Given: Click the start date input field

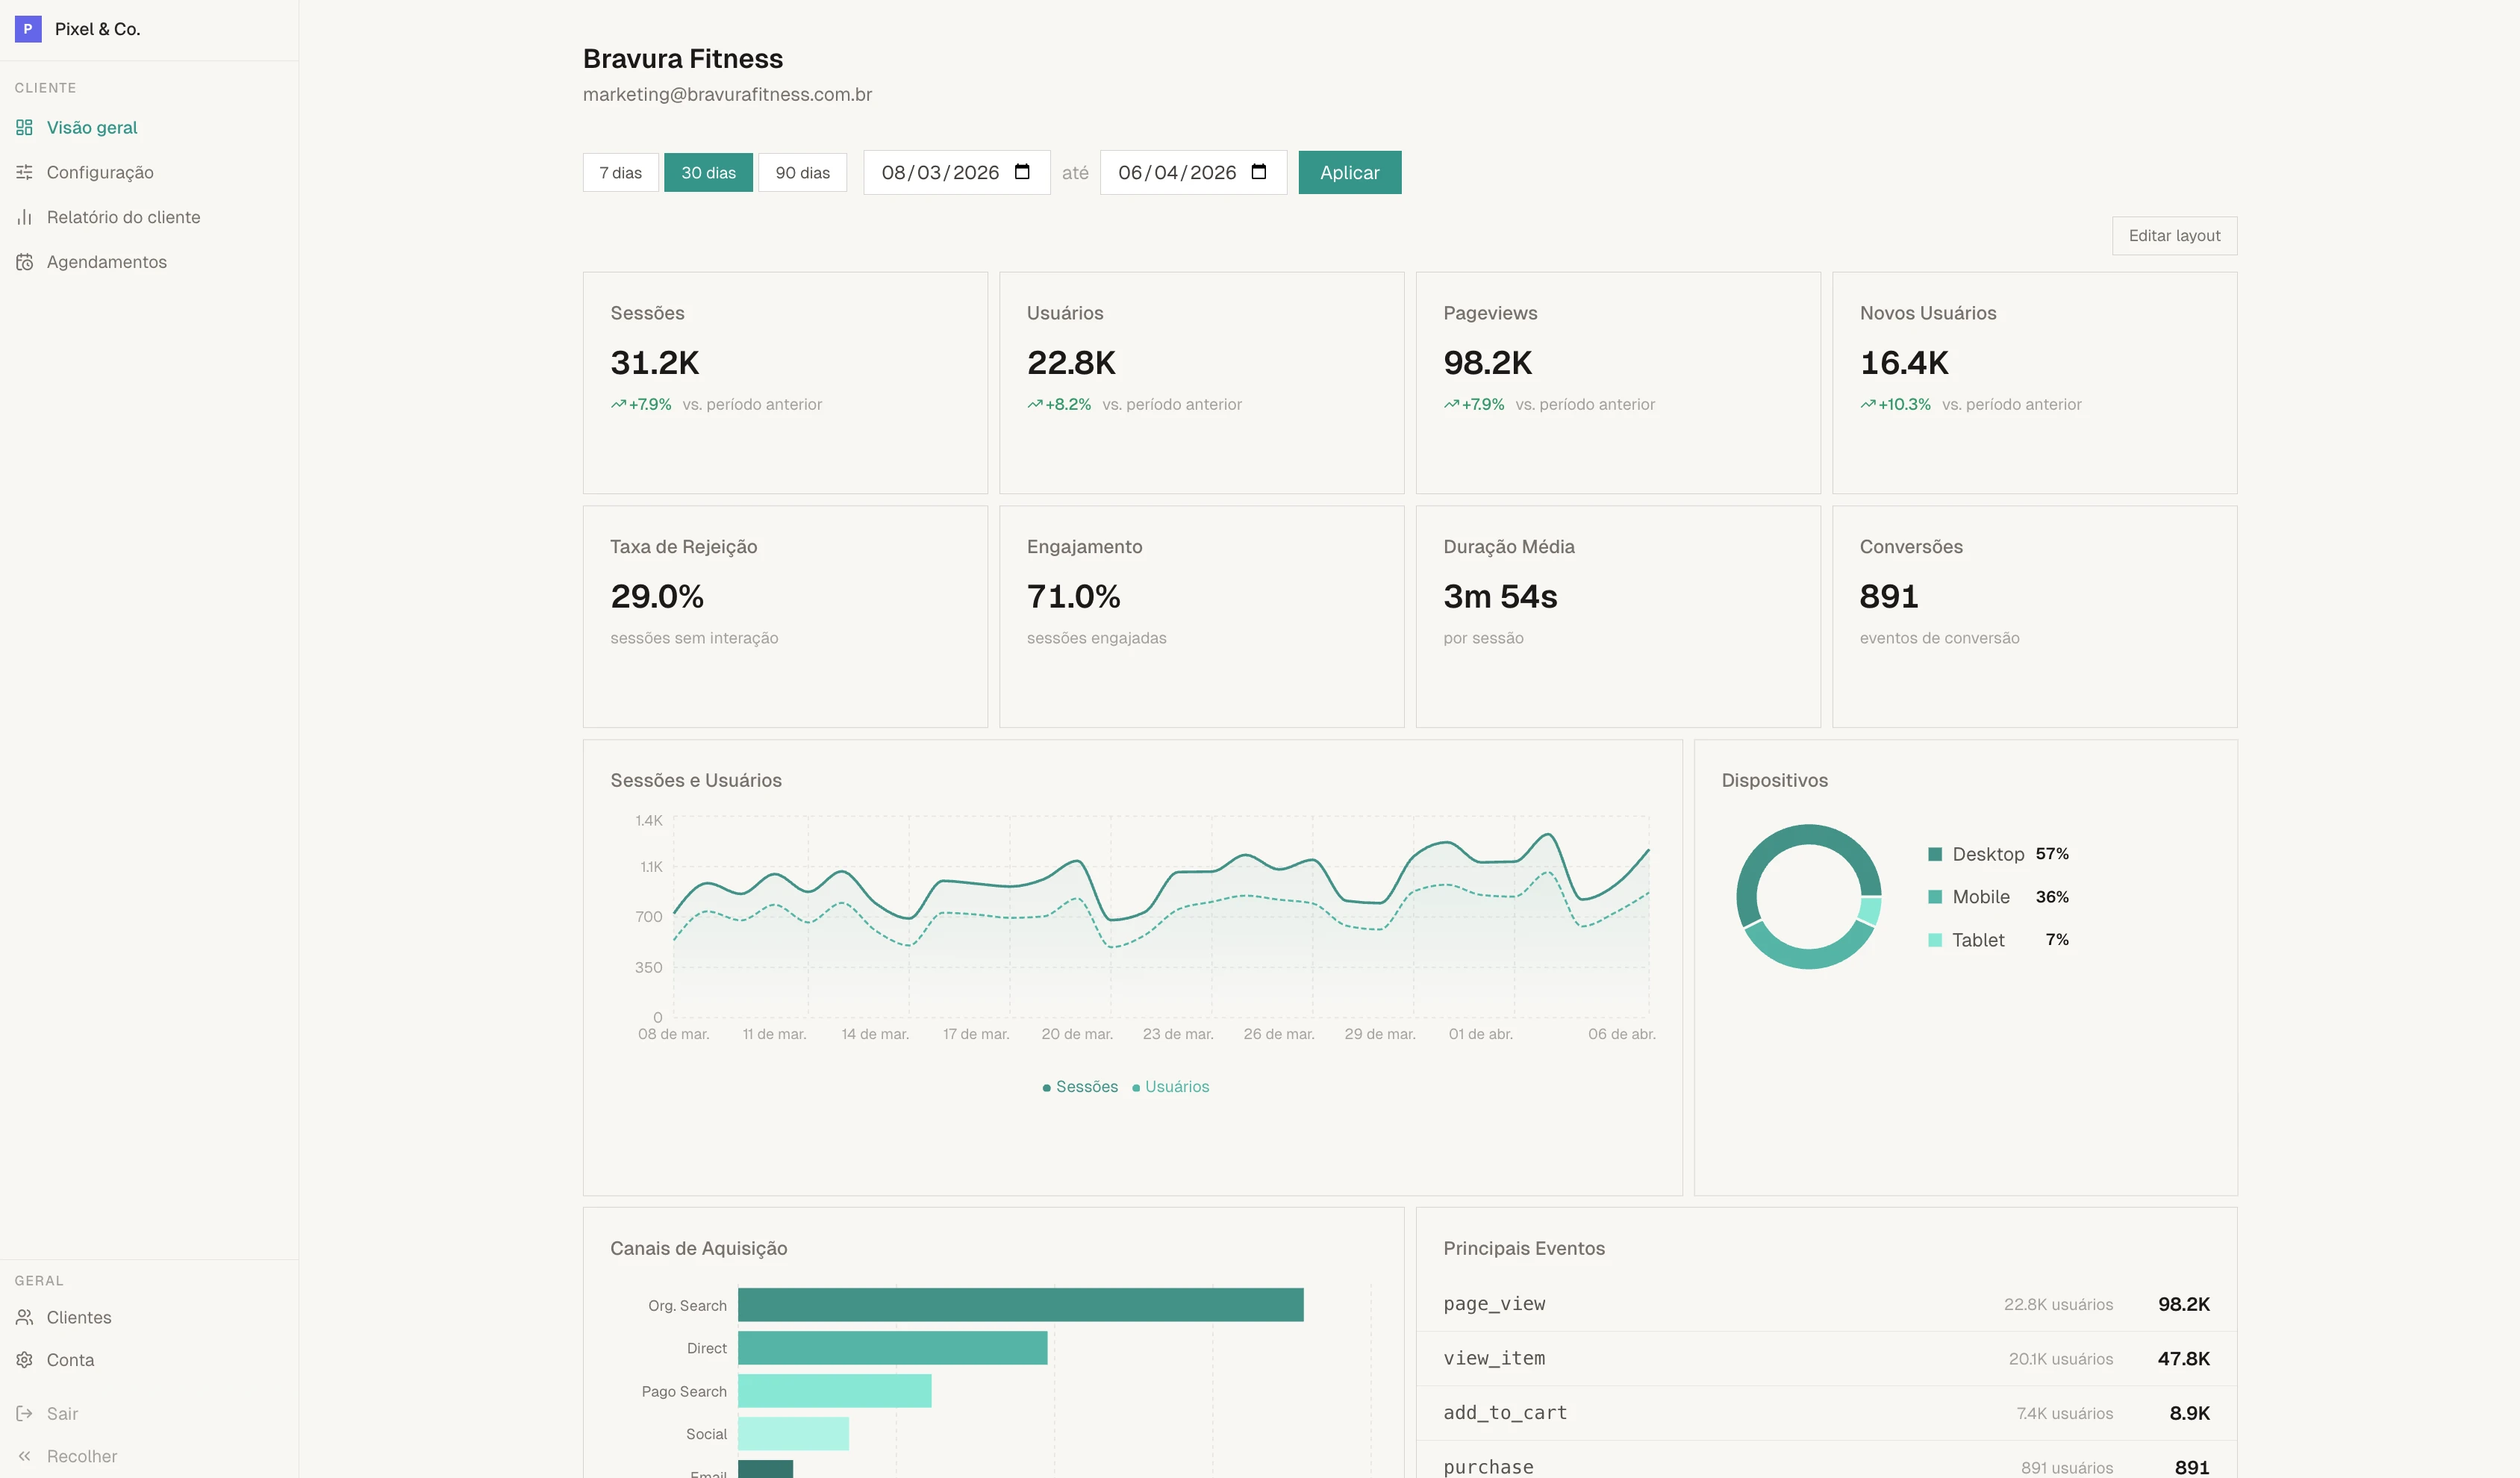Looking at the screenshot, I should 940,172.
